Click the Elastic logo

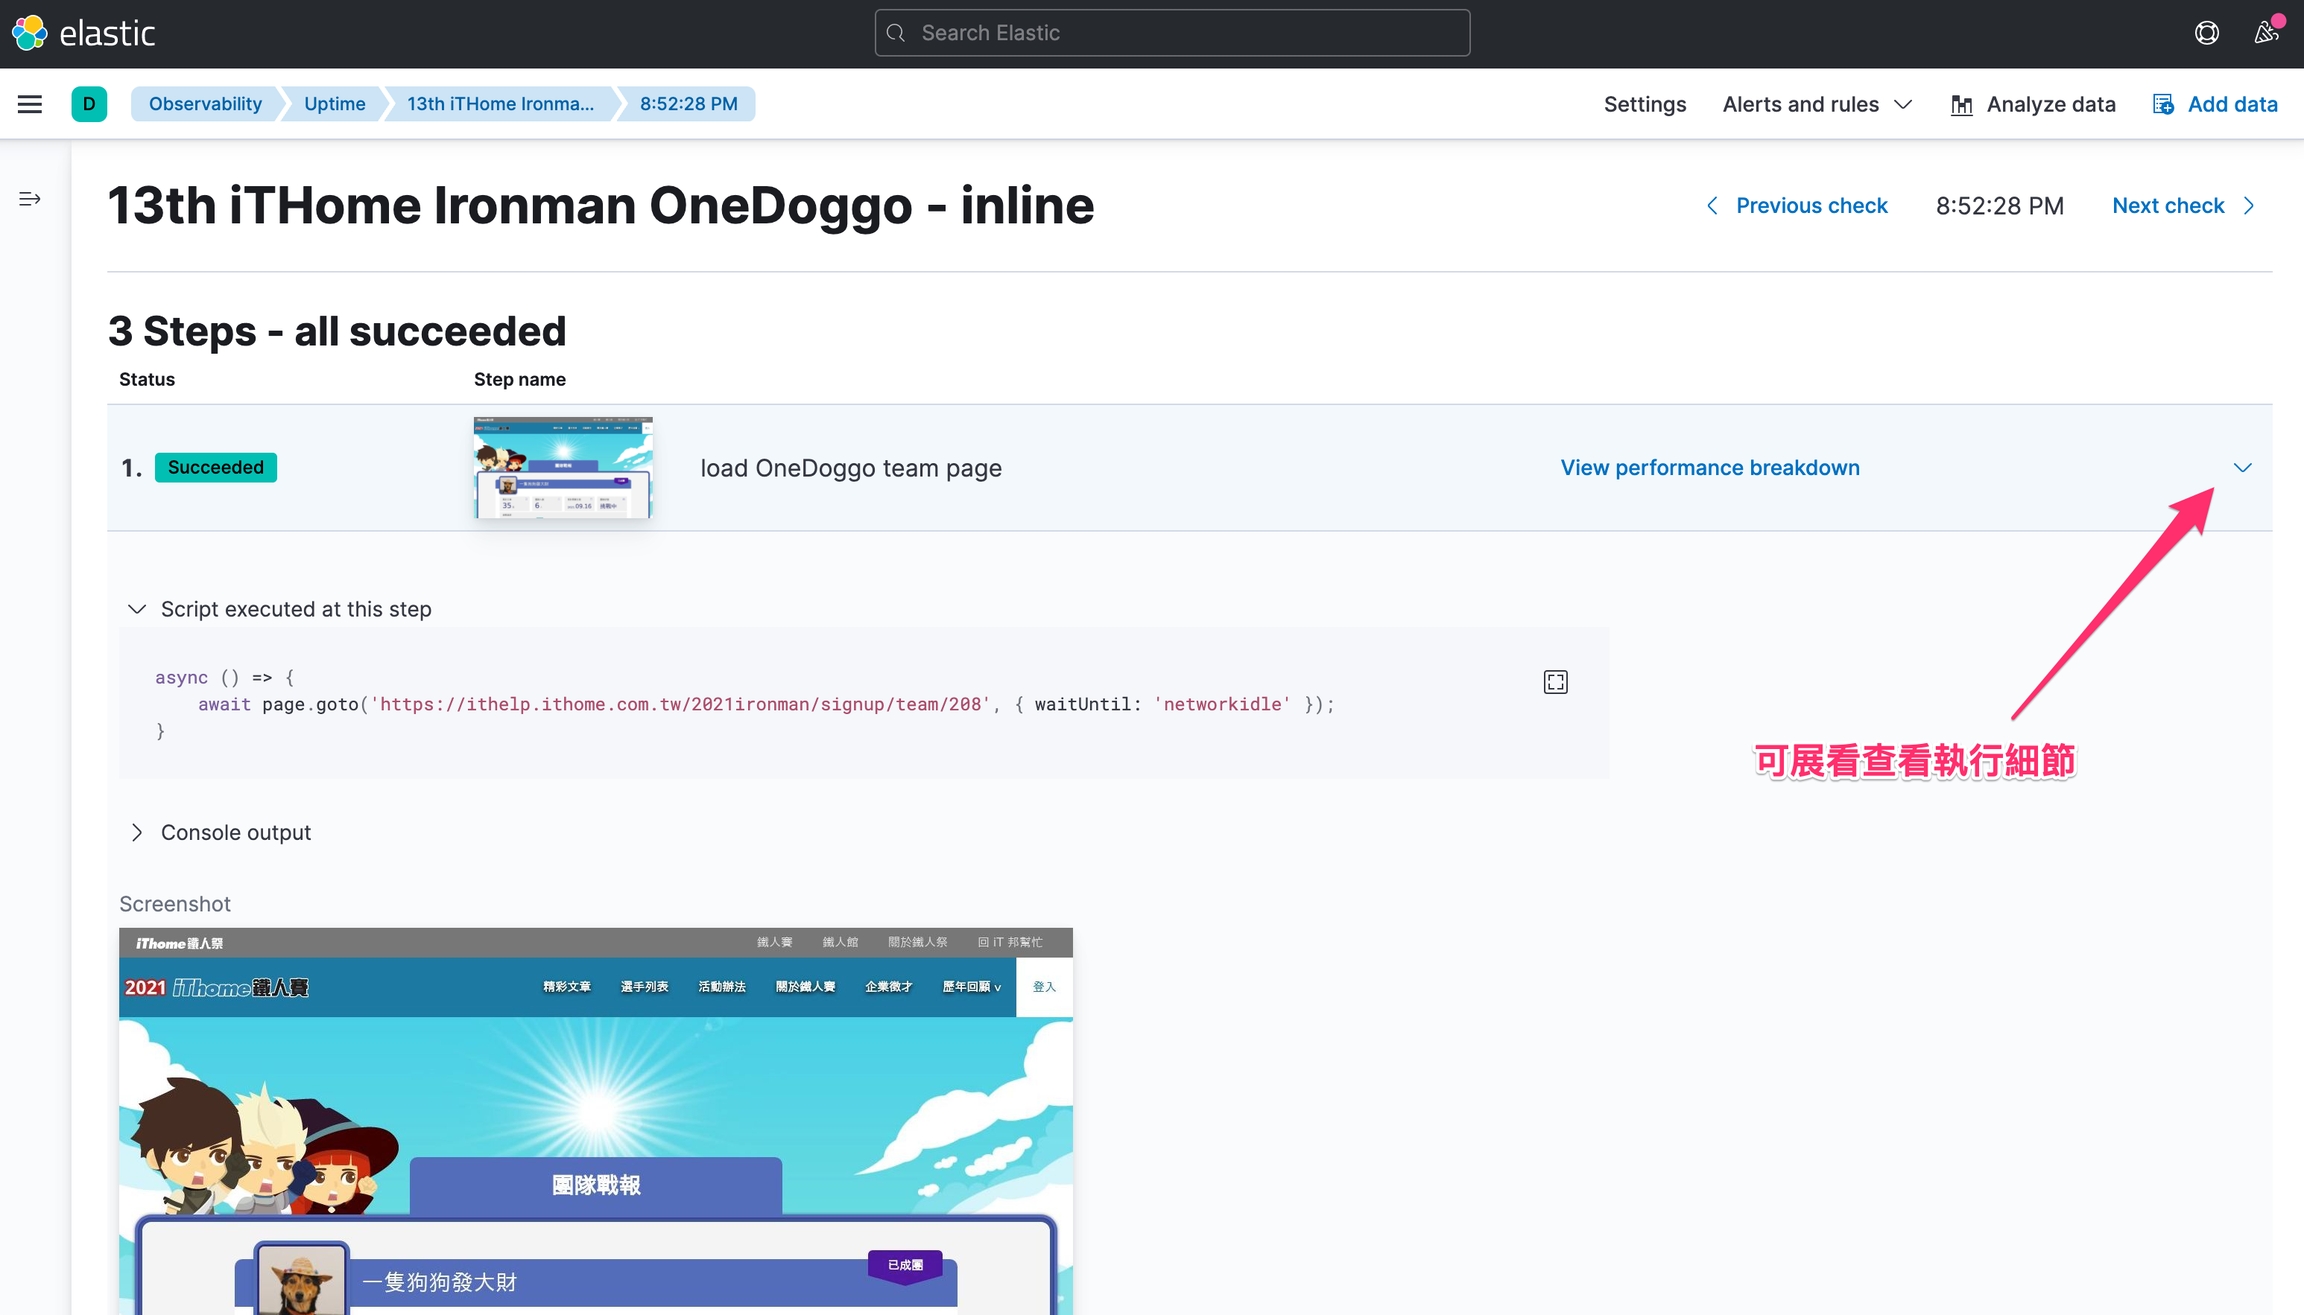(x=83, y=33)
